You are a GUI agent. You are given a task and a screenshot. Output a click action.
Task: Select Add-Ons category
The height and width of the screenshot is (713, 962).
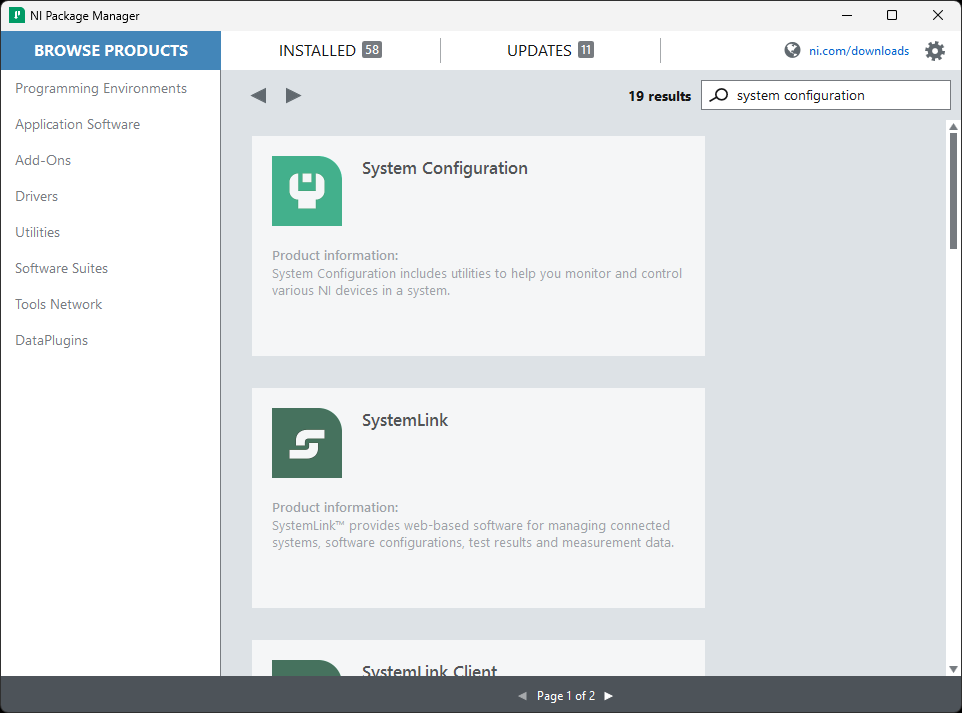click(43, 161)
